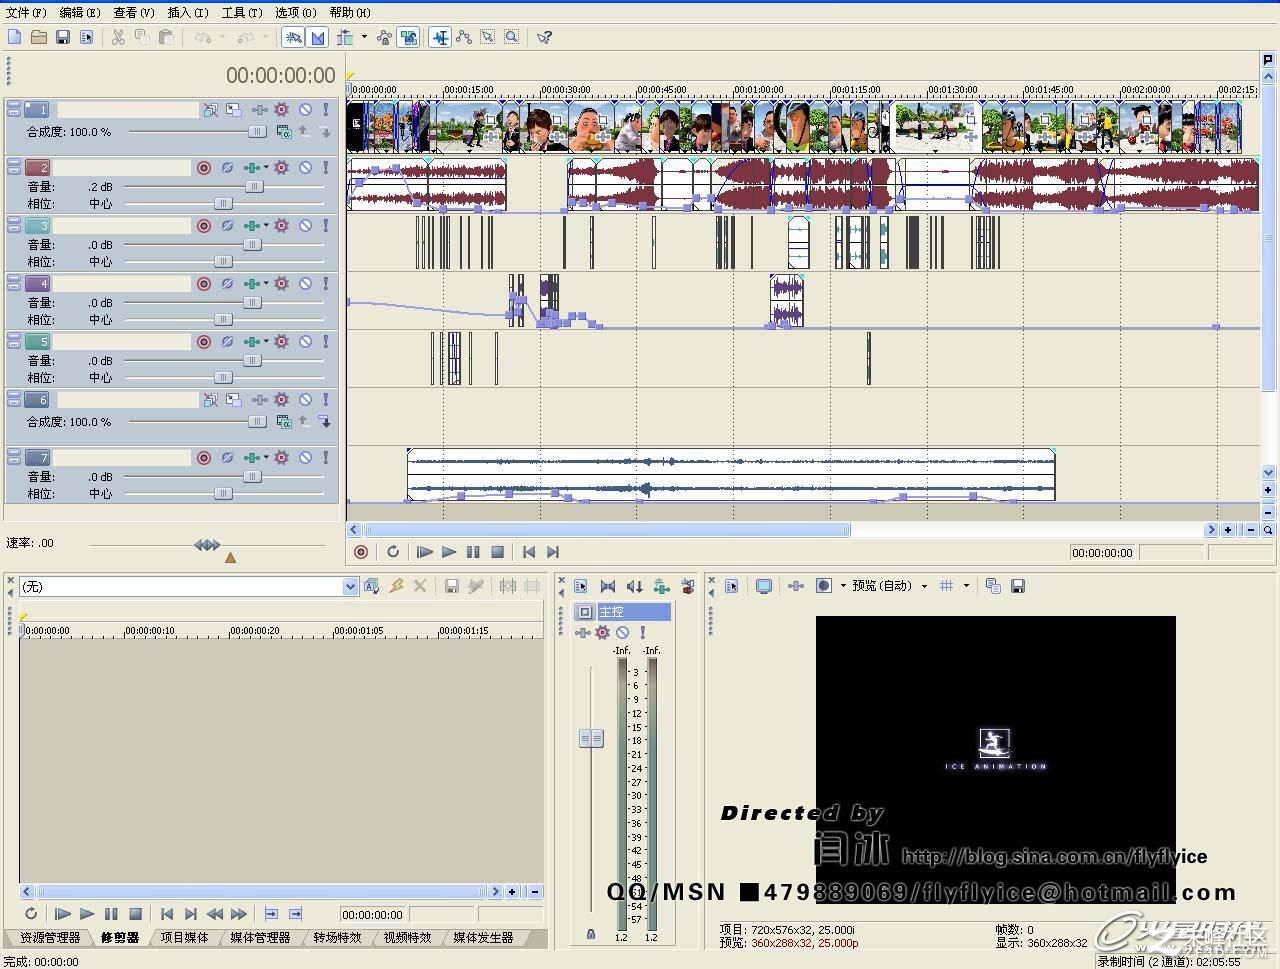
Task: Toggle Automatic Crossfades button in toolbar
Action: point(318,37)
